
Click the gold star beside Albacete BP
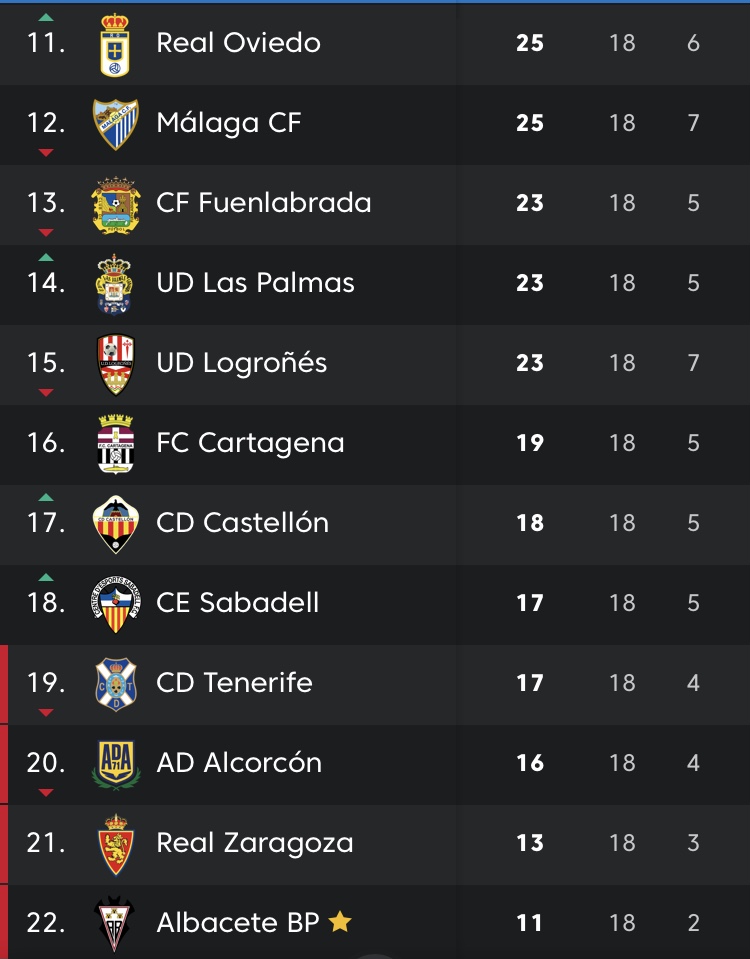click(x=340, y=922)
